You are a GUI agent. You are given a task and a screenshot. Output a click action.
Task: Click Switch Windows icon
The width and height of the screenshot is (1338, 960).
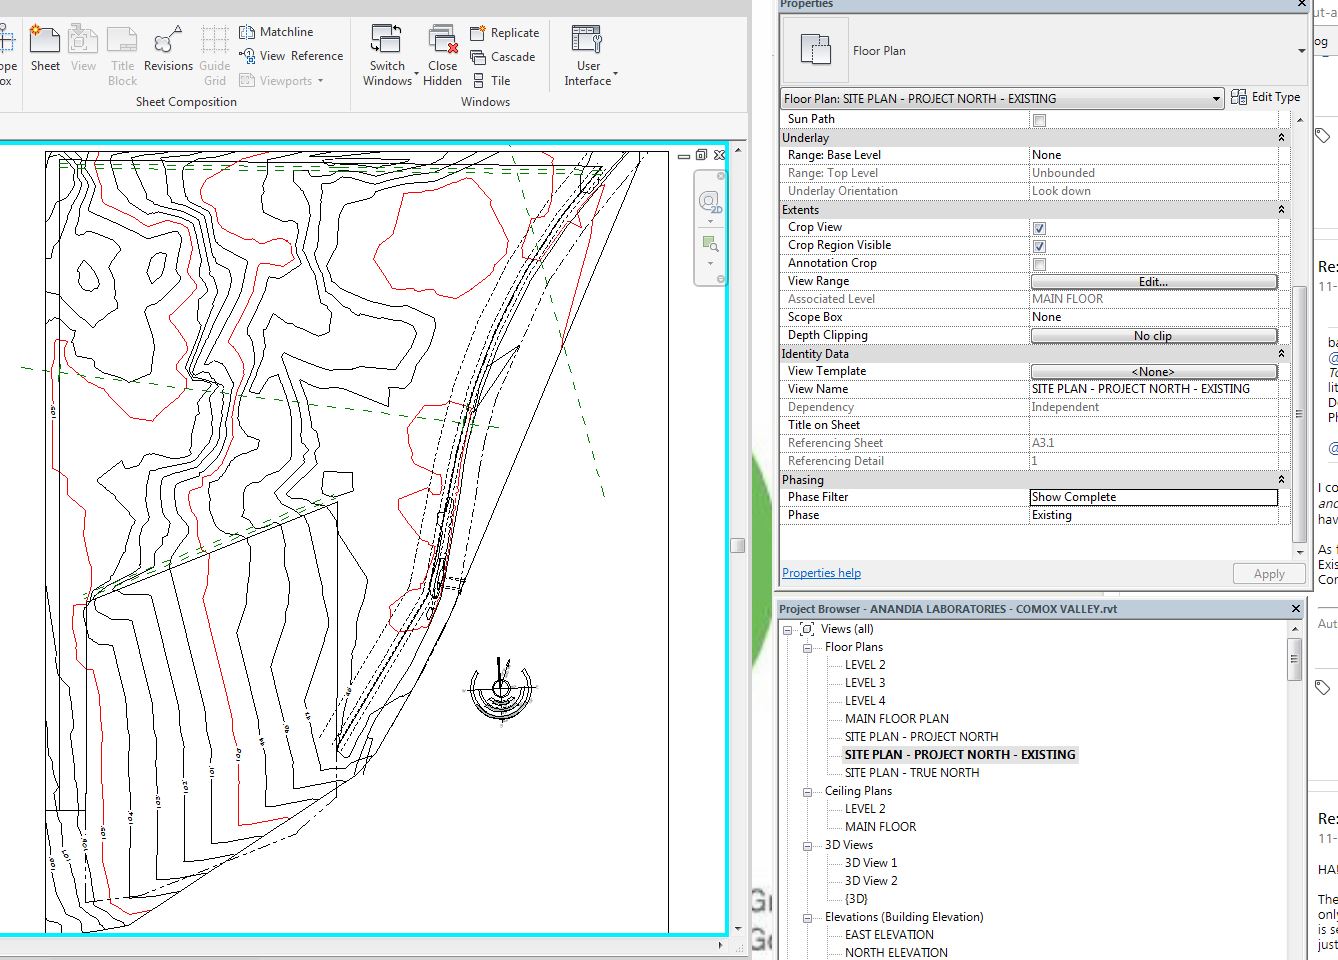coord(387,40)
